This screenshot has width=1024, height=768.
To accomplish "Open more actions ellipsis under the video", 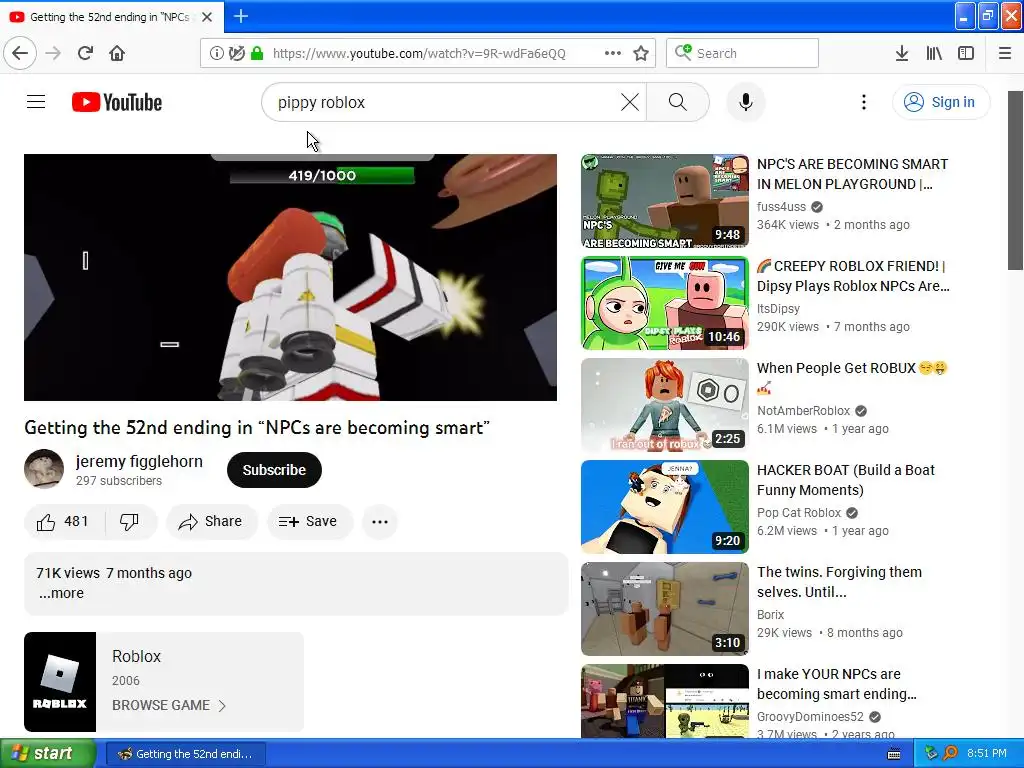I will coord(379,521).
